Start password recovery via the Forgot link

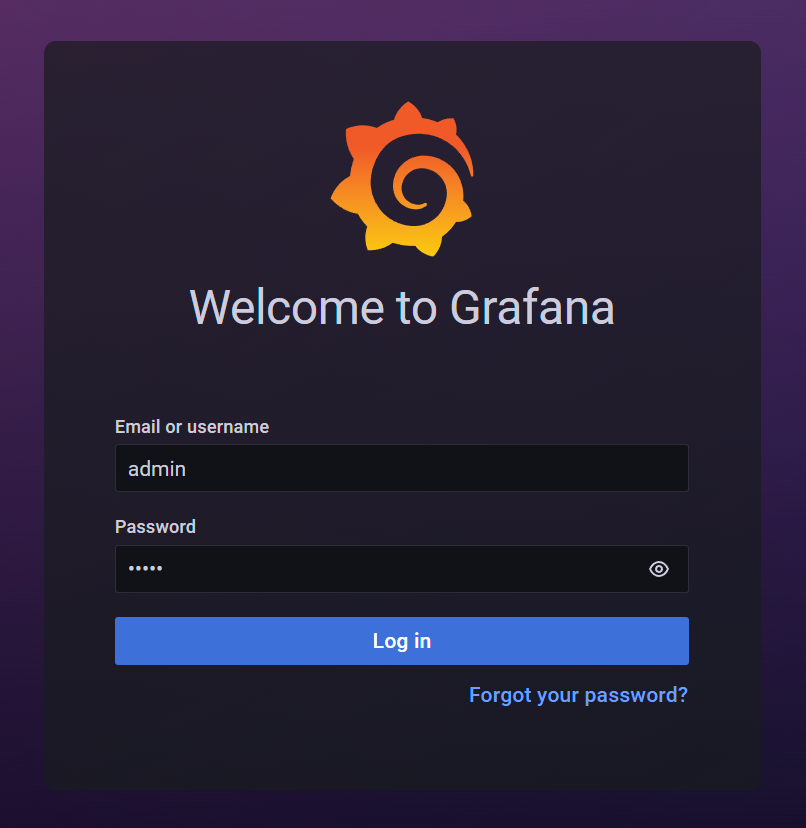pos(578,695)
